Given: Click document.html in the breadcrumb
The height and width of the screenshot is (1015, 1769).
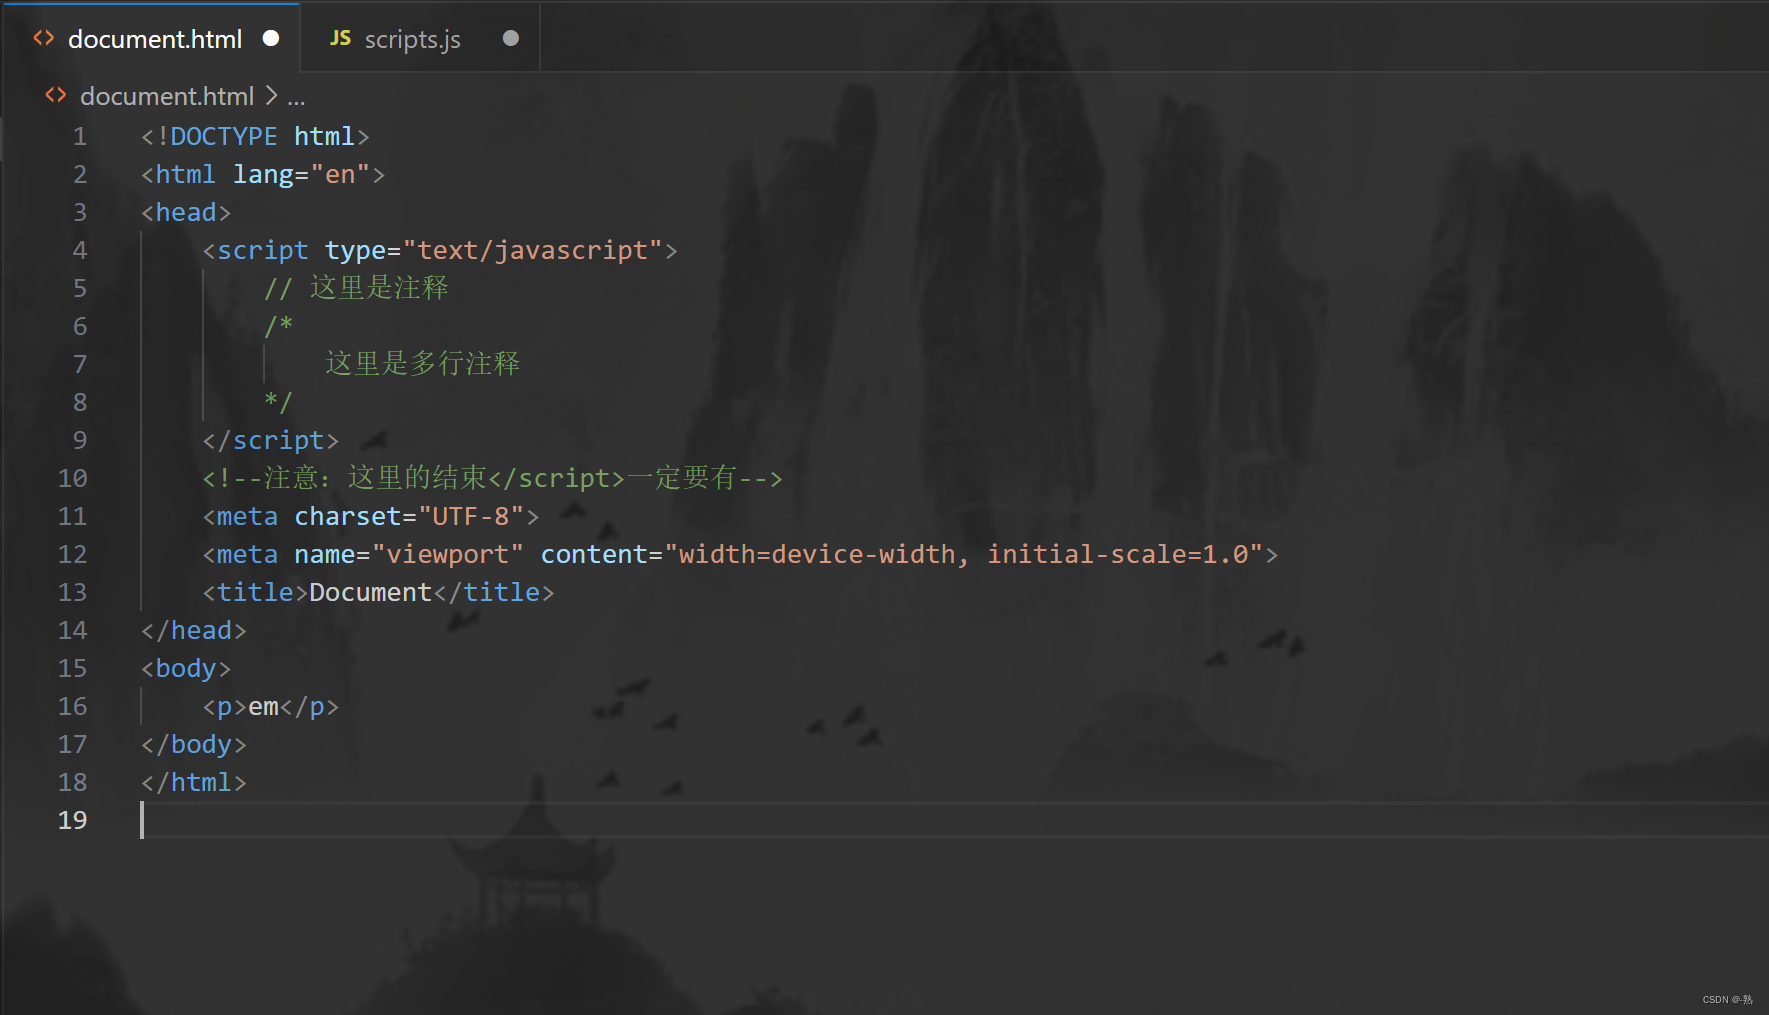Looking at the screenshot, I should (x=167, y=96).
